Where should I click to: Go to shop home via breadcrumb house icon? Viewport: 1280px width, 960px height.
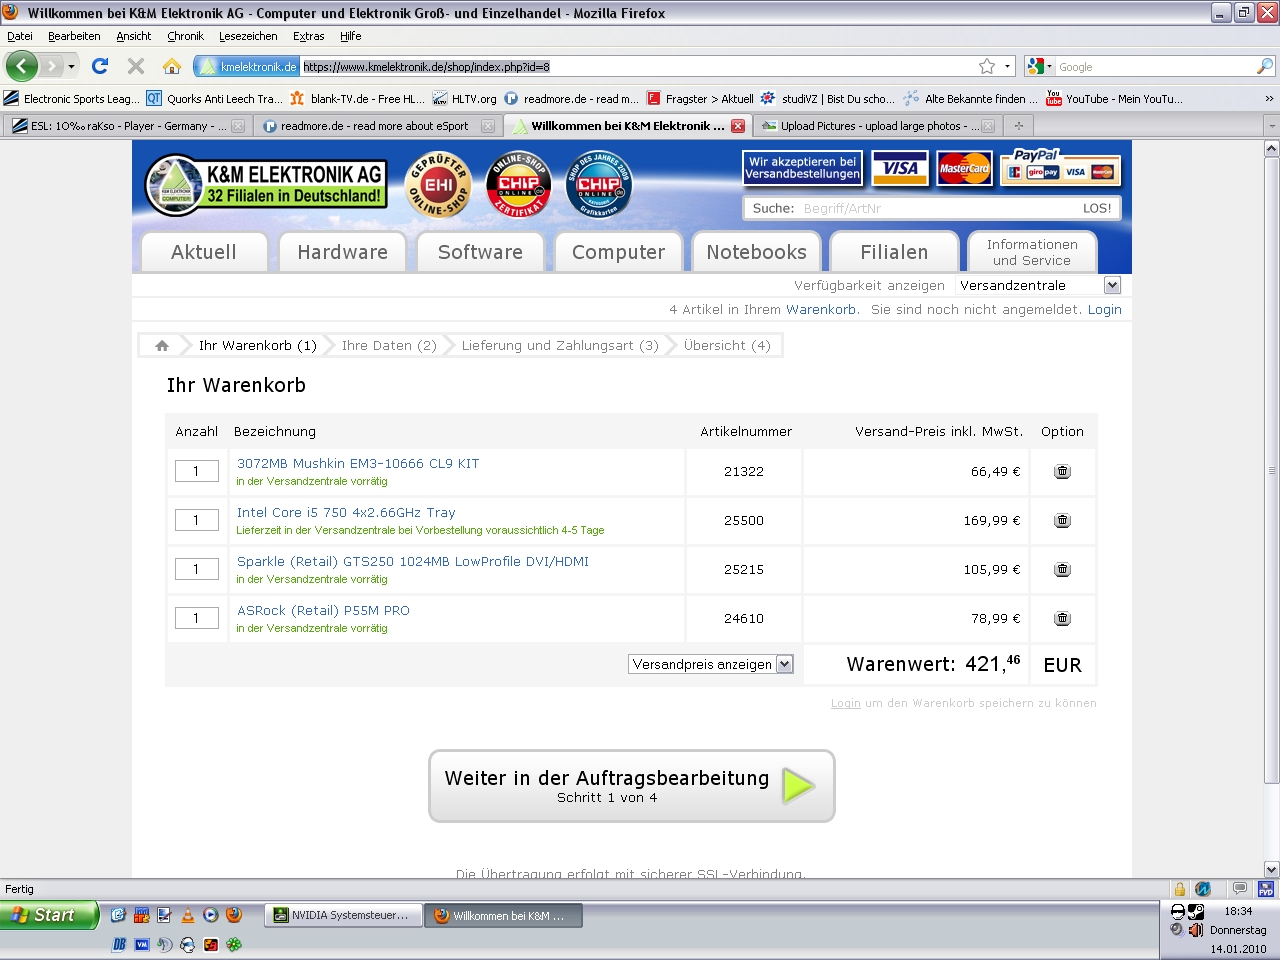tap(162, 345)
